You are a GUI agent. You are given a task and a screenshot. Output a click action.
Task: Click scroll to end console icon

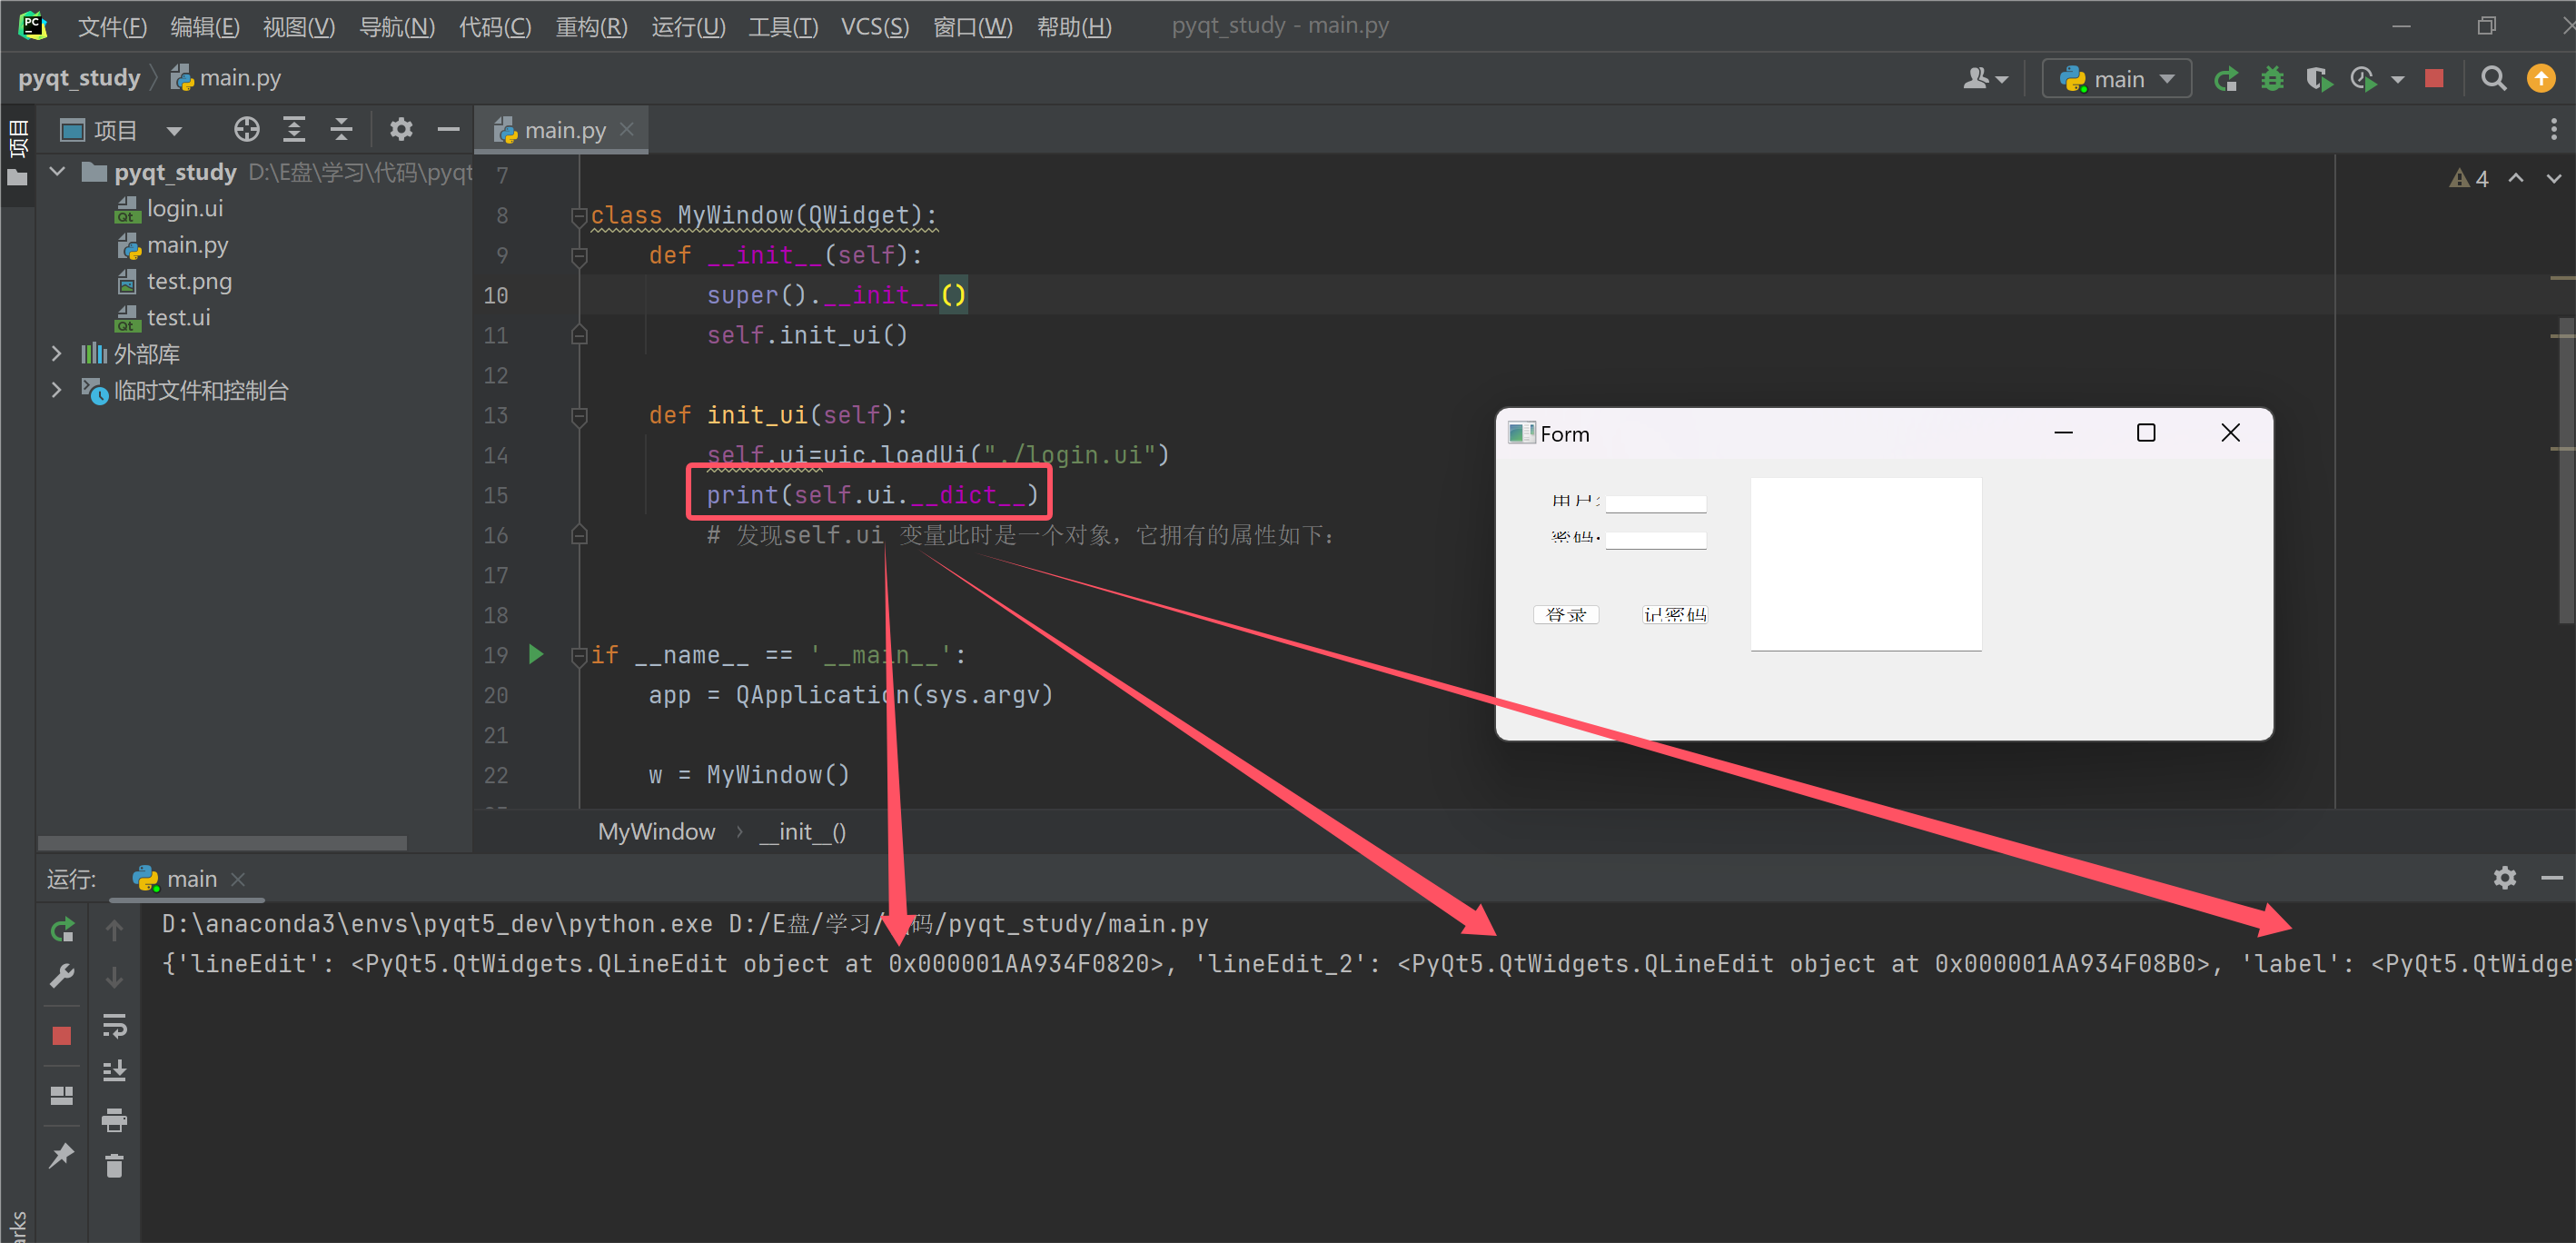[x=114, y=1071]
